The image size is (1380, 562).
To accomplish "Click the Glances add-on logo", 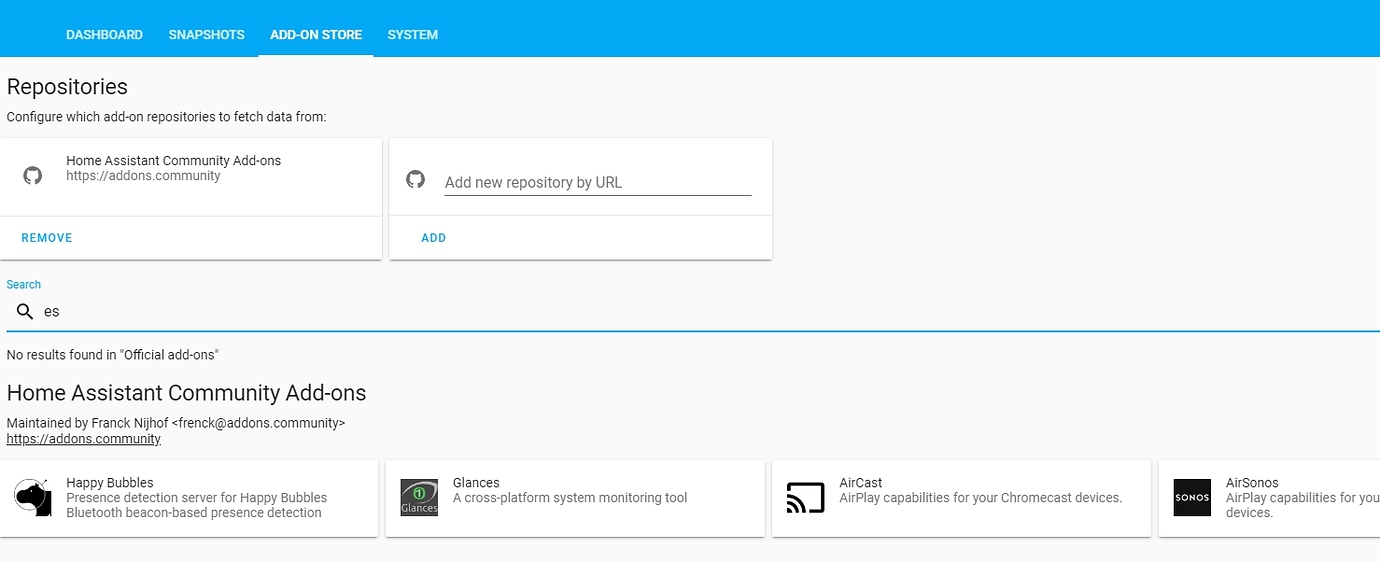I will pos(419,497).
